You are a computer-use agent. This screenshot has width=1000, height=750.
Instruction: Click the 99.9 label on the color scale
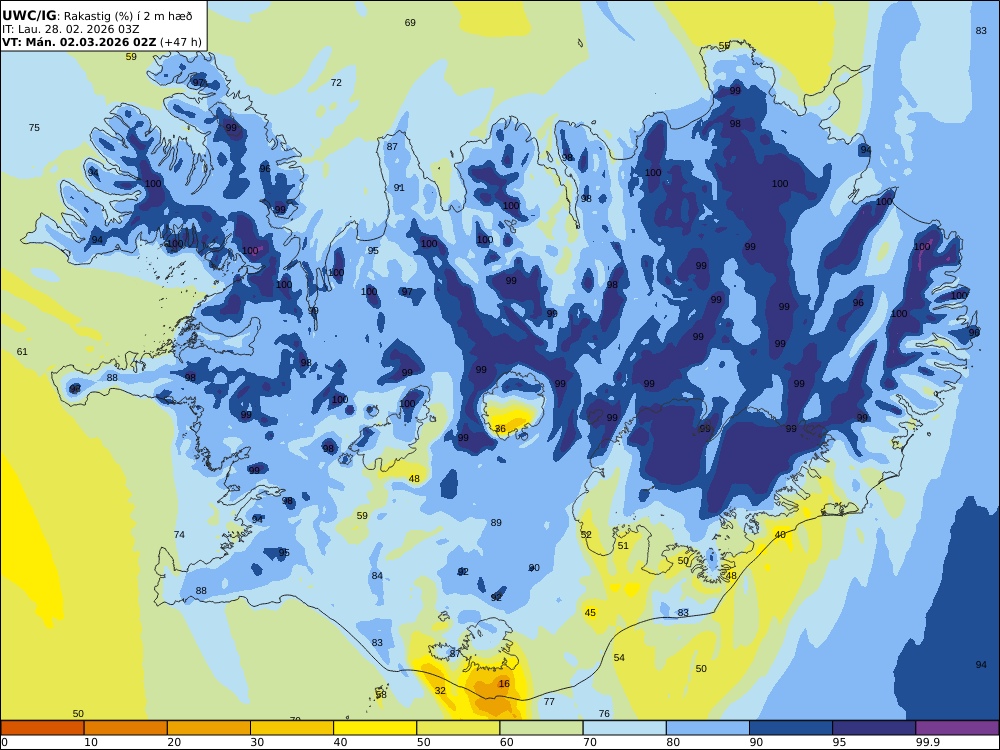[x=927, y=742]
